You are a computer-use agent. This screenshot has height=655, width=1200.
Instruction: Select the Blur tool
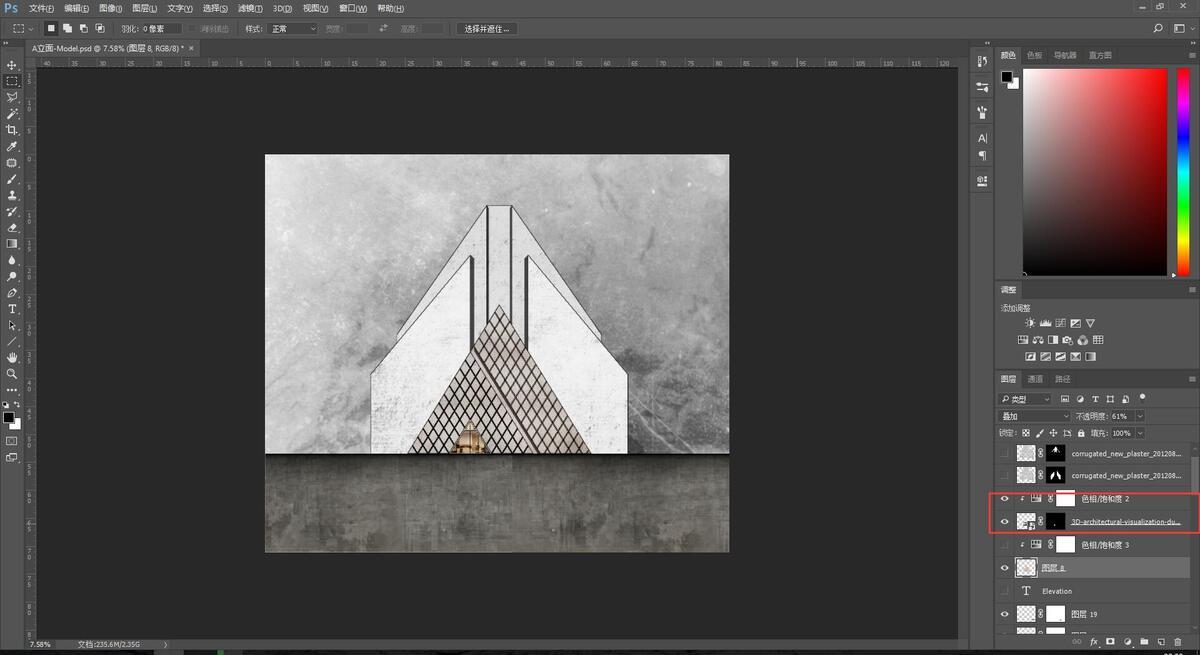tap(12, 260)
